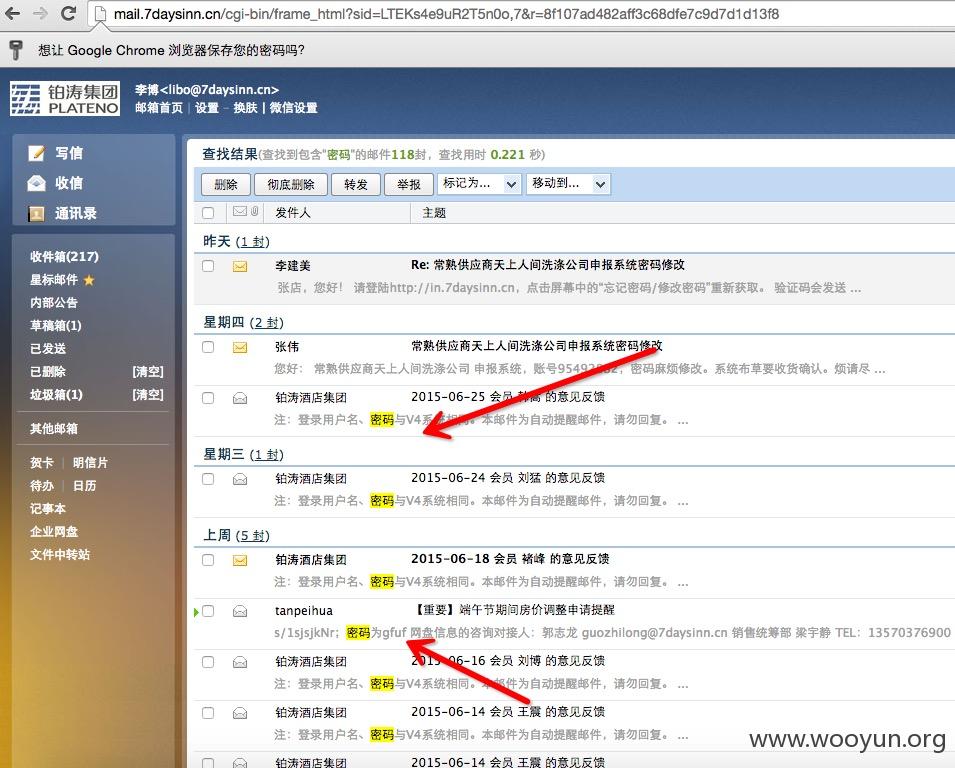Open the Plateno group logo
955x768 pixels.
pyautogui.click(x=65, y=99)
